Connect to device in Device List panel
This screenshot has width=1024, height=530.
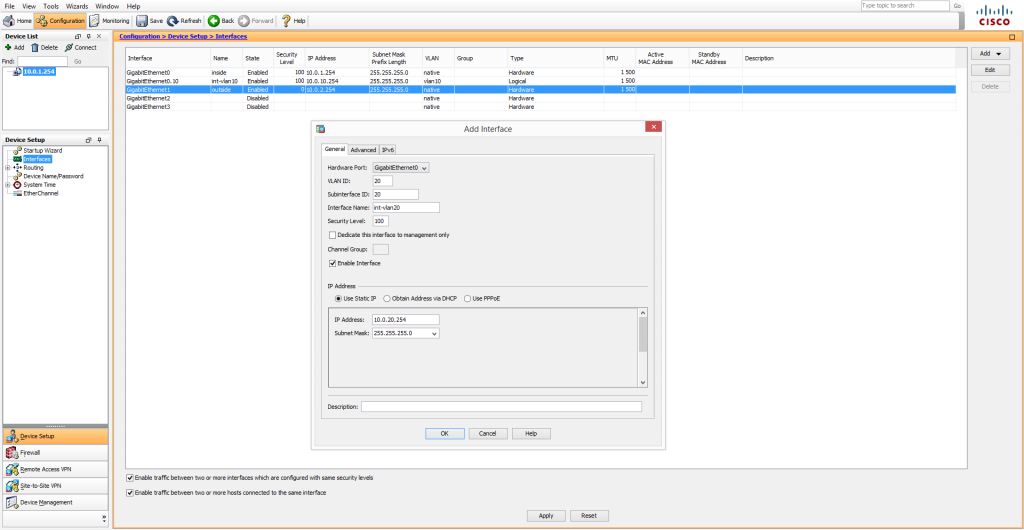pyautogui.click(x=80, y=48)
